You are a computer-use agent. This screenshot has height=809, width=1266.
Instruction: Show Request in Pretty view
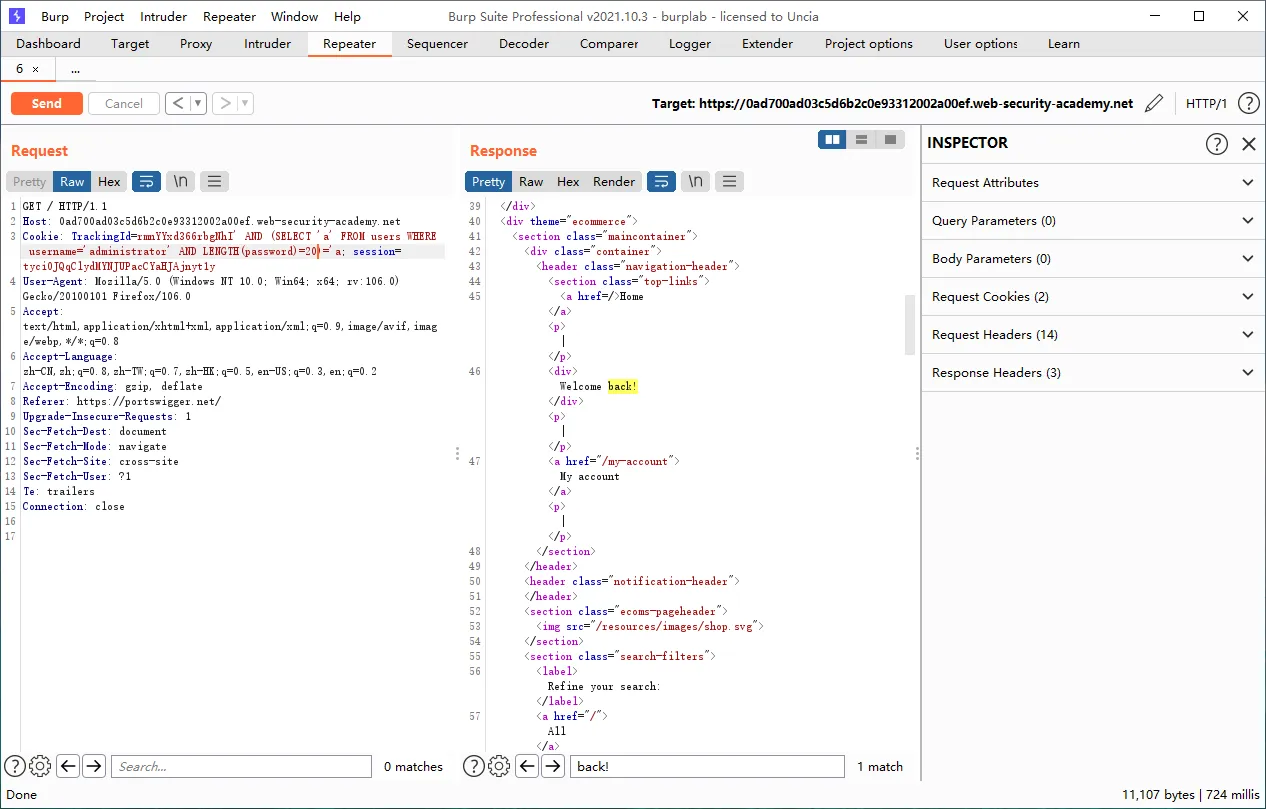click(x=29, y=181)
